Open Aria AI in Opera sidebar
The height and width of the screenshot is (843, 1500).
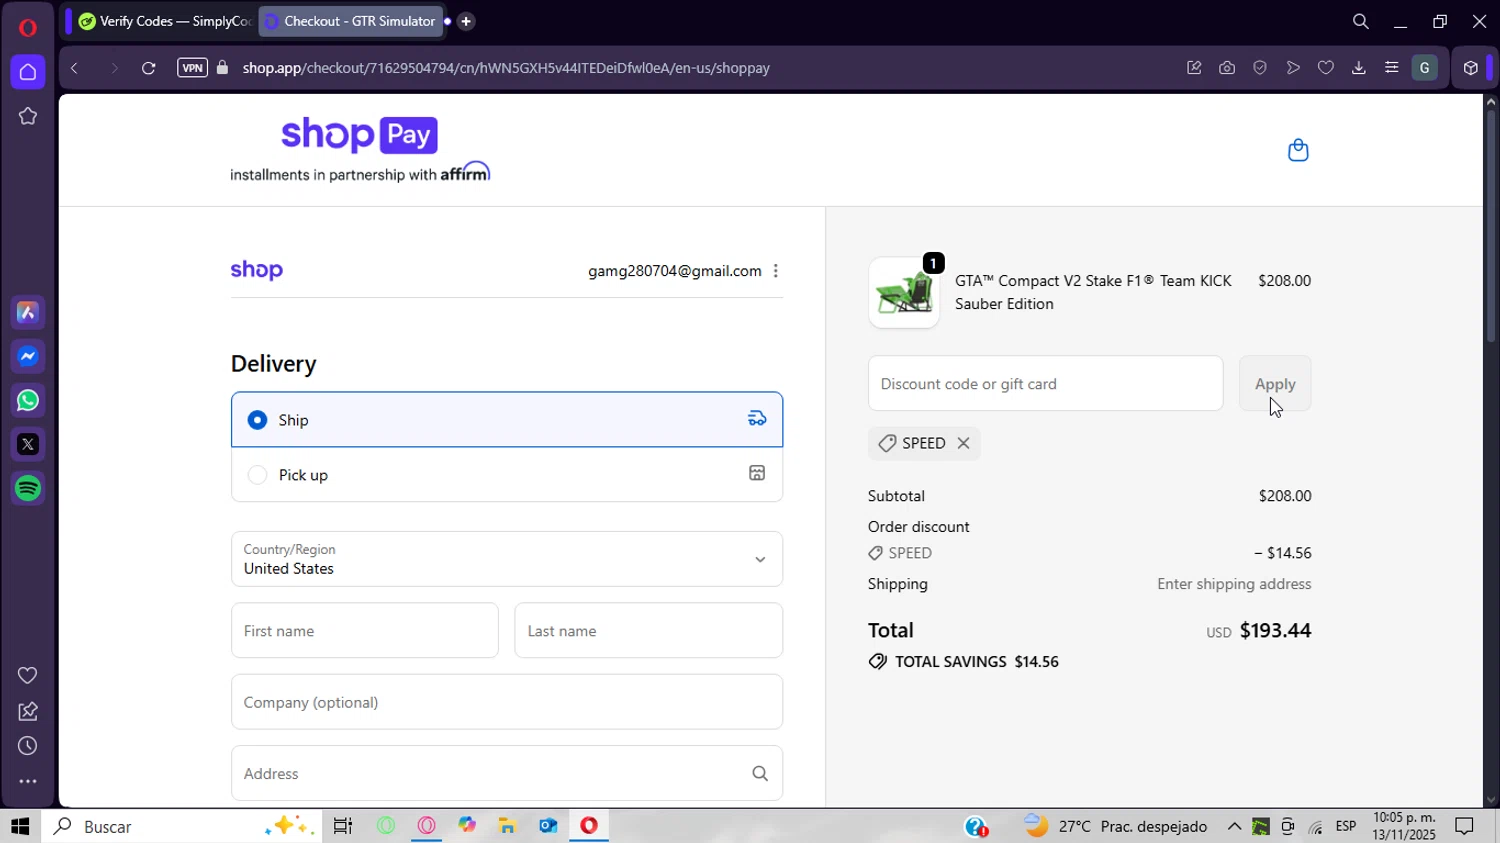tap(28, 313)
